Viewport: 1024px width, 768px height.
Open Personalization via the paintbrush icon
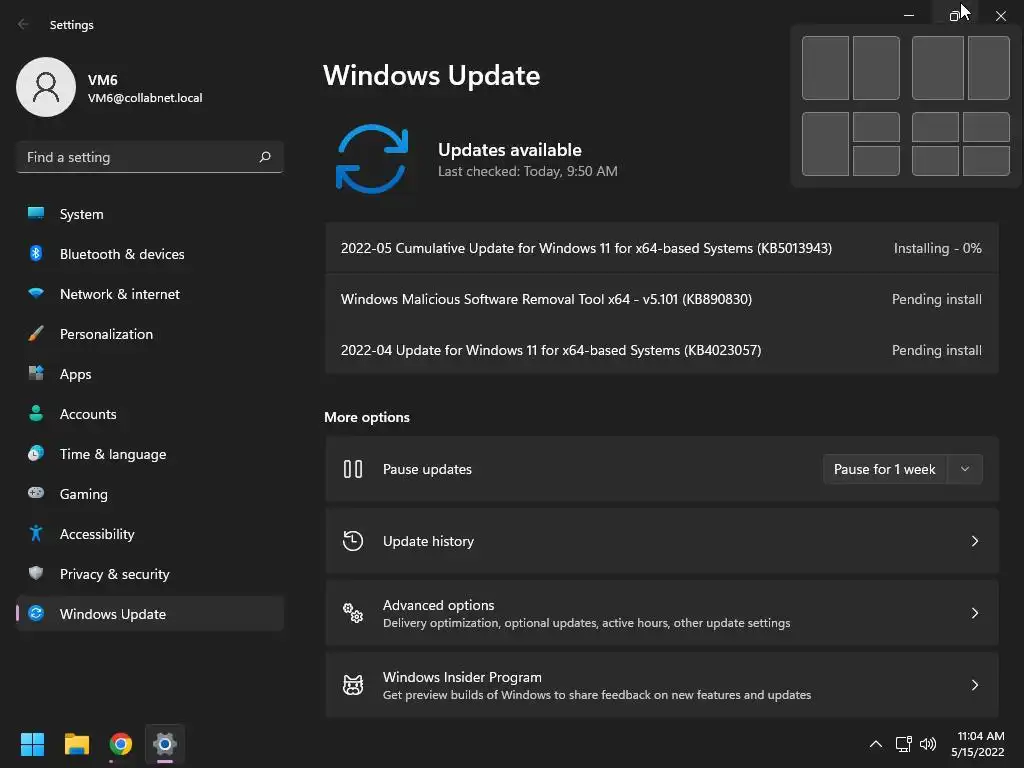36,334
